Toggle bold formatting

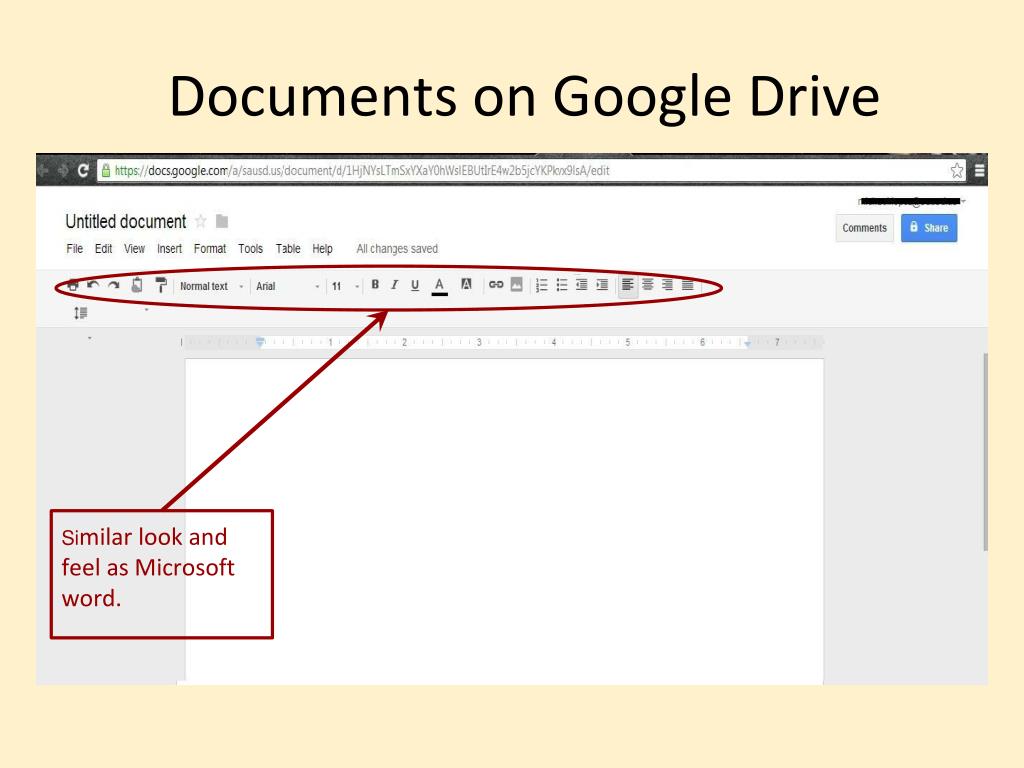pos(375,285)
